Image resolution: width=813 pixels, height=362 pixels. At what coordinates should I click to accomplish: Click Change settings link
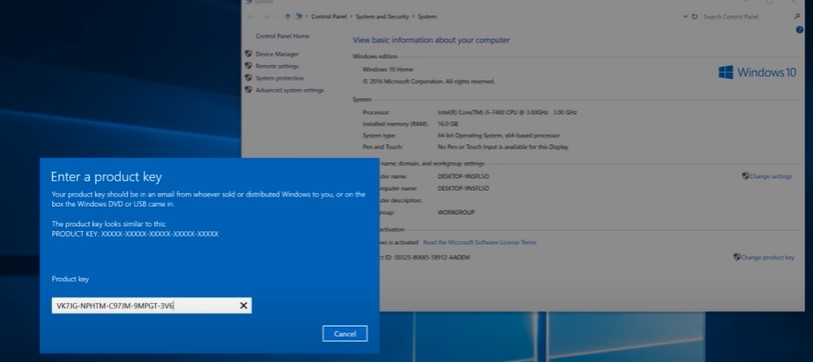coord(770,176)
